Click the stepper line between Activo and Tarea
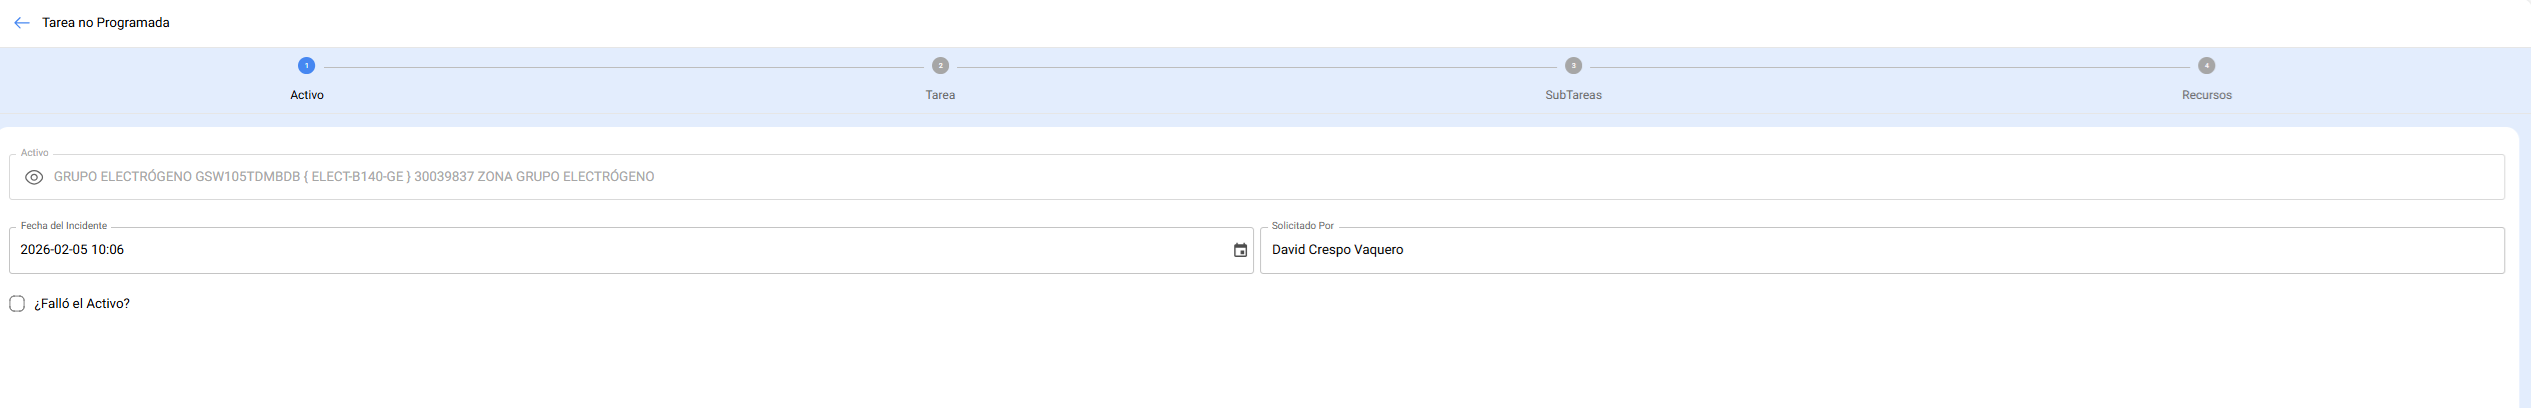The width and height of the screenshot is (2531, 408). point(623,67)
